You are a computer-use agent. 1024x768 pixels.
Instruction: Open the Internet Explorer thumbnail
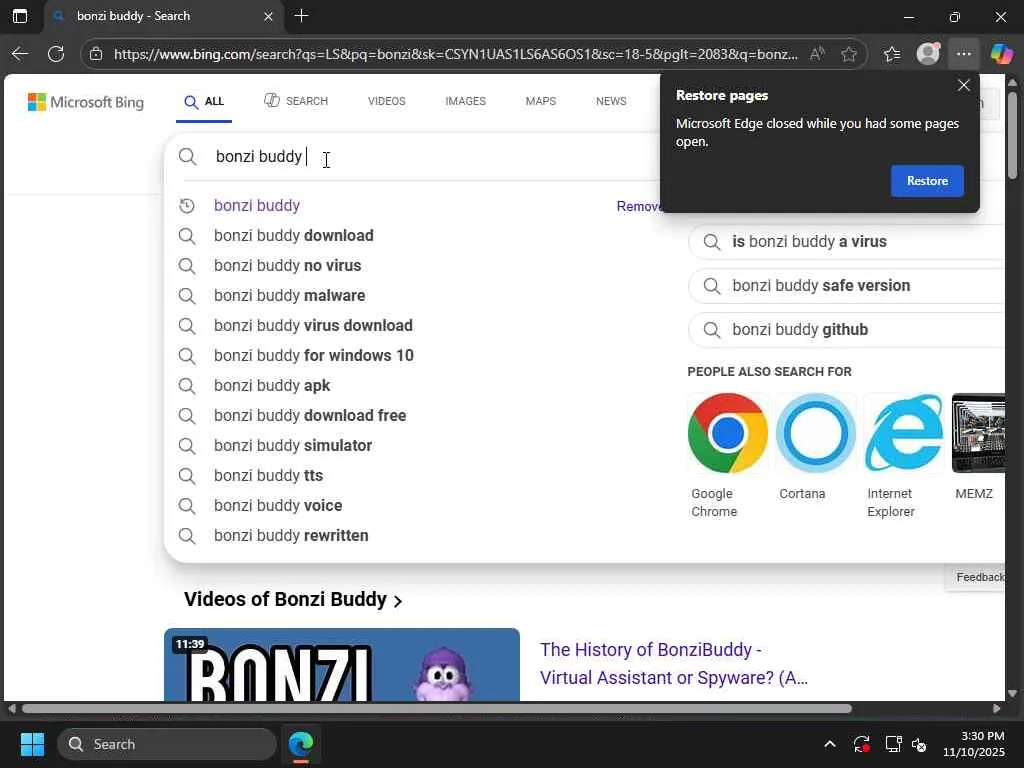point(904,433)
